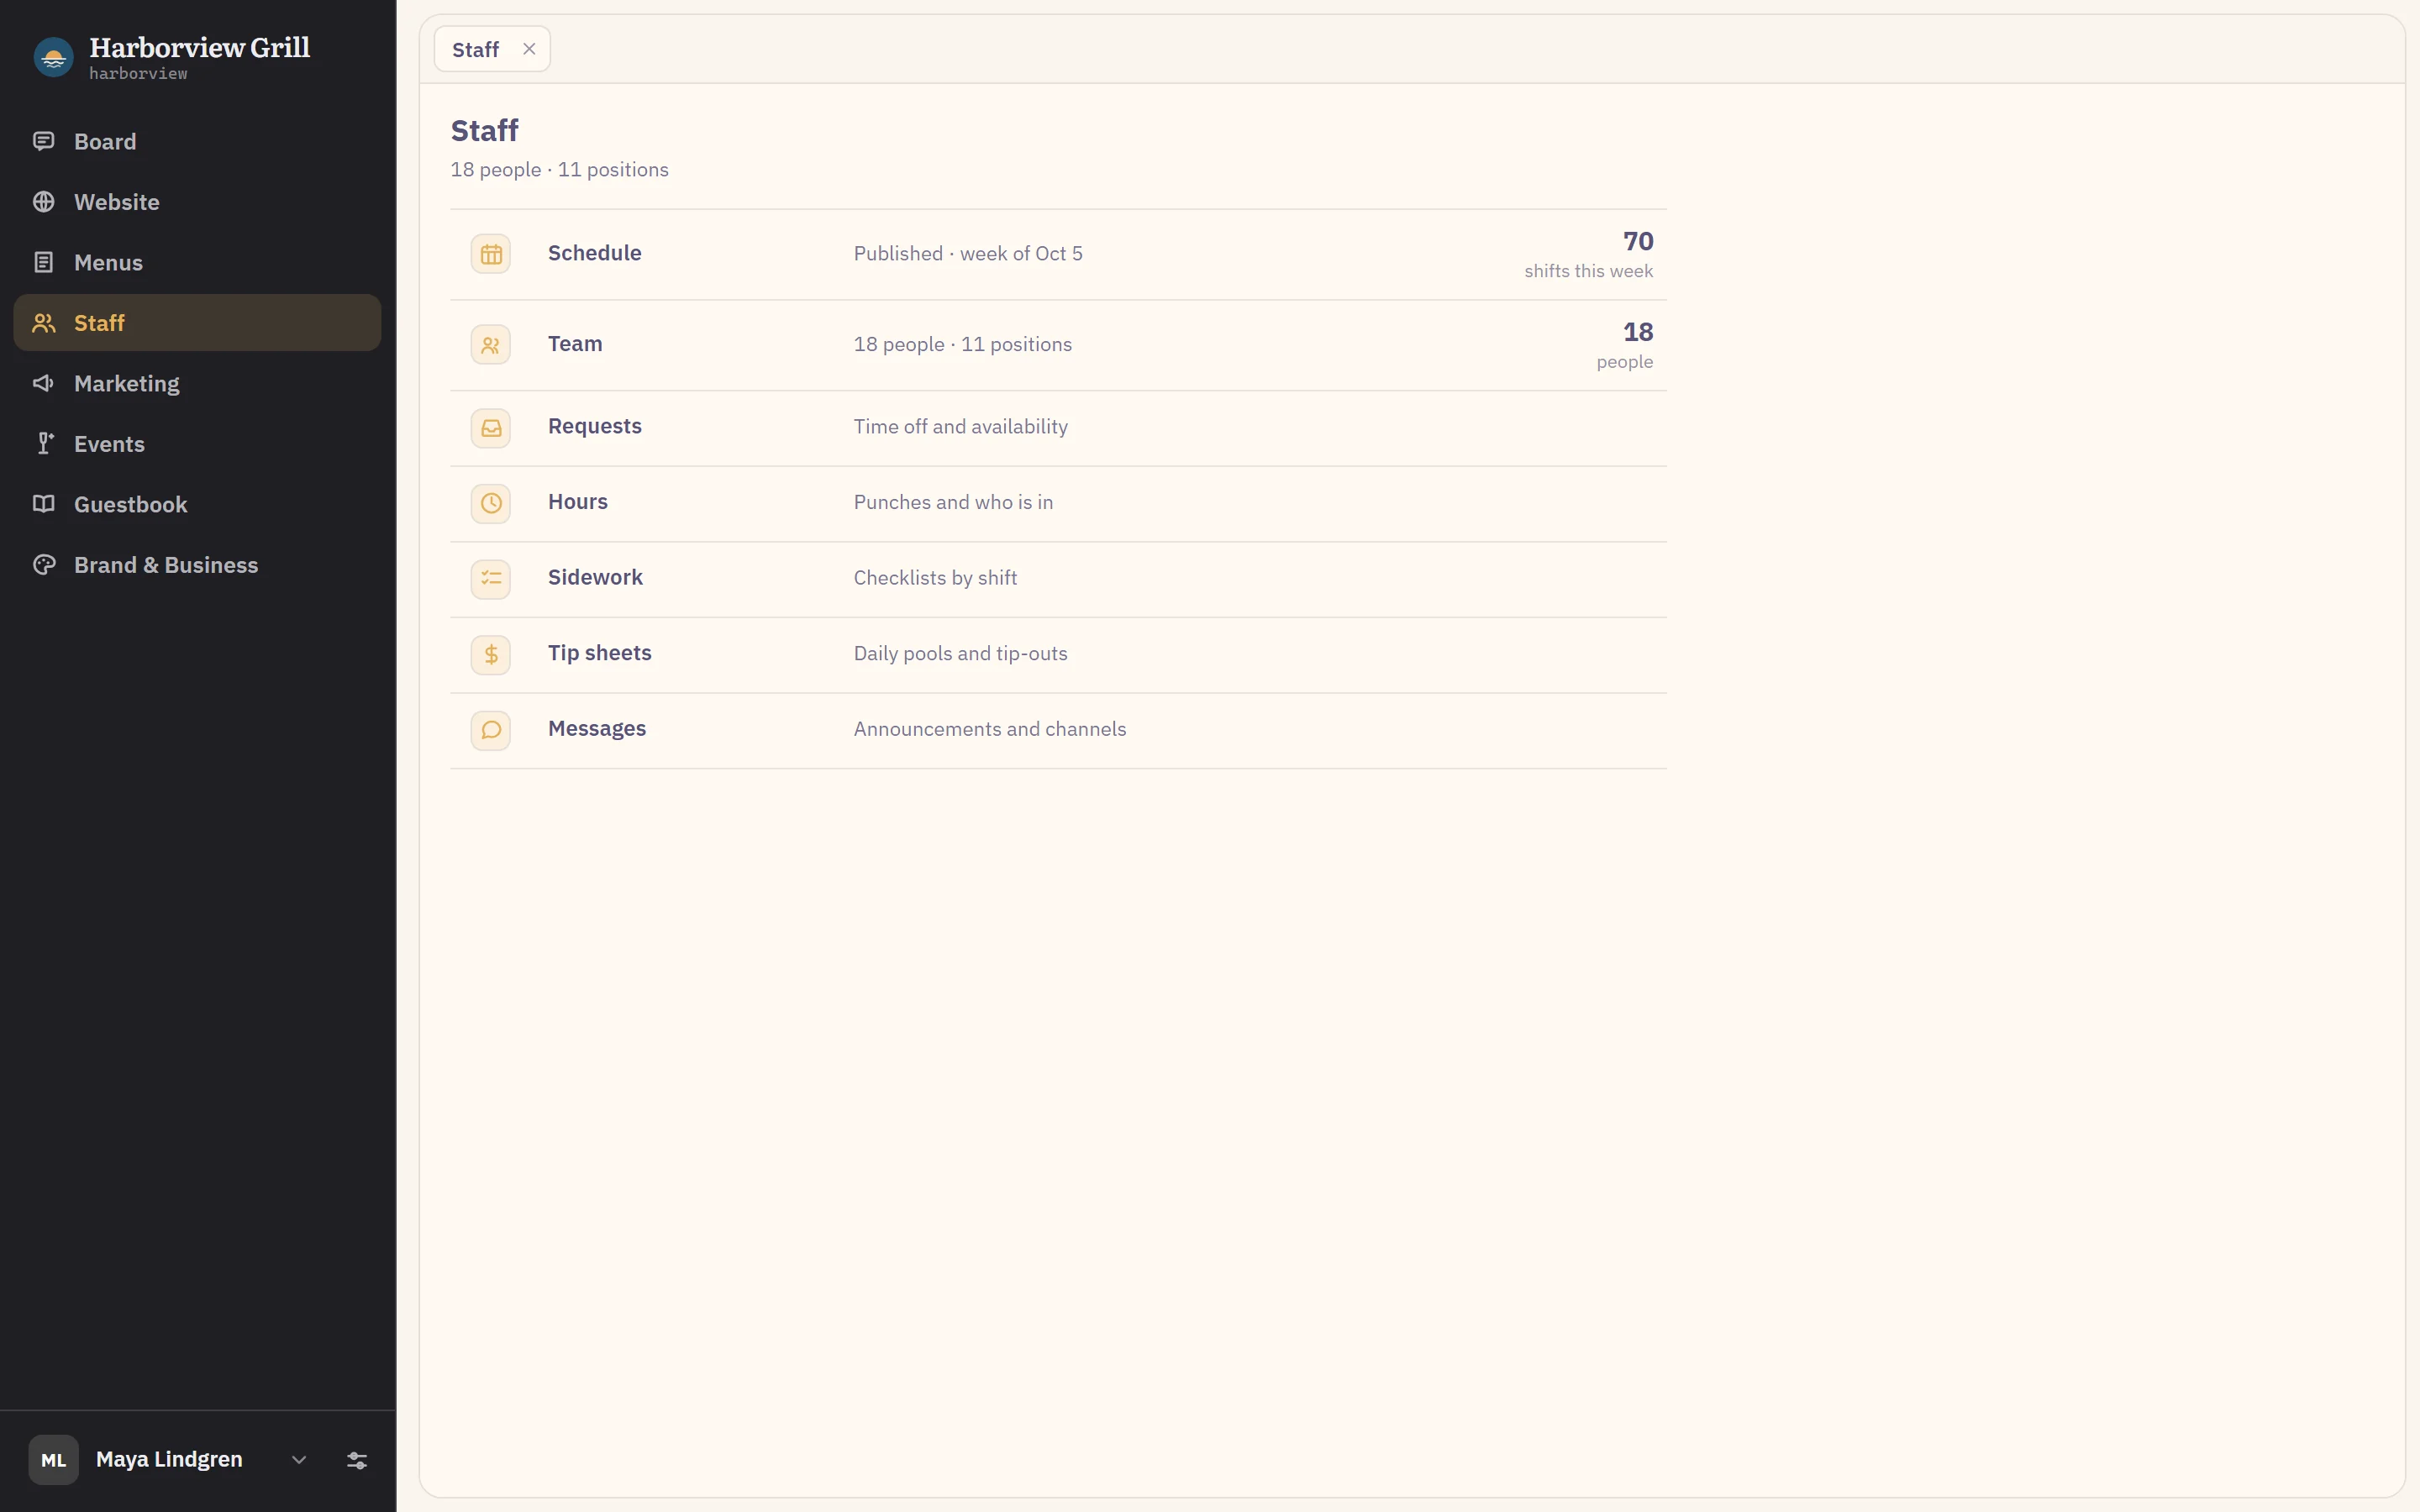
Task: Click the harborview subdomain text
Action: (x=138, y=74)
